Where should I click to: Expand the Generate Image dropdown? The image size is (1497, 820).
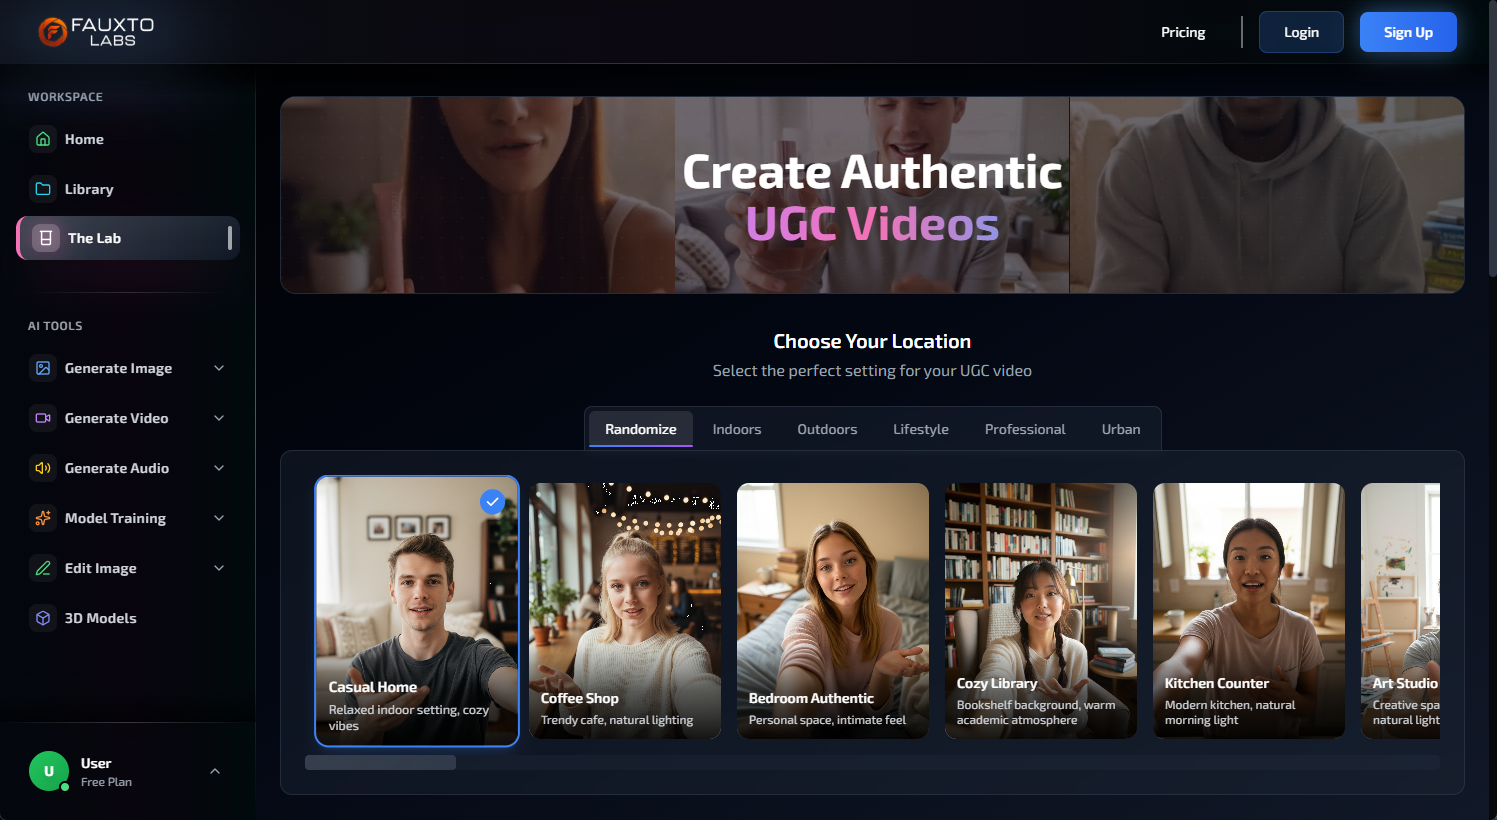click(219, 368)
